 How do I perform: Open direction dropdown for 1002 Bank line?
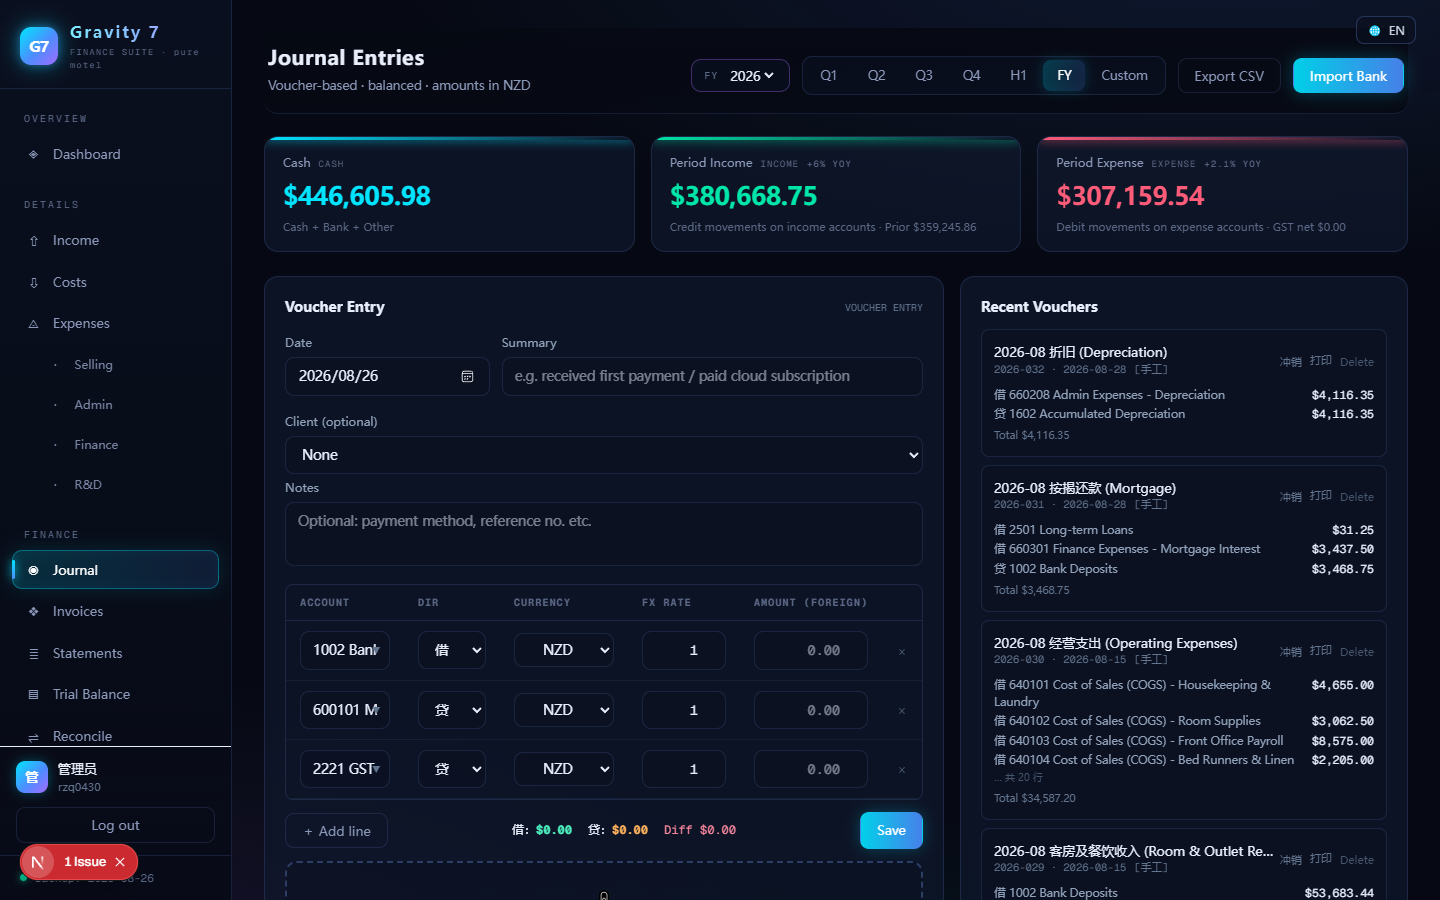[452, 650]
